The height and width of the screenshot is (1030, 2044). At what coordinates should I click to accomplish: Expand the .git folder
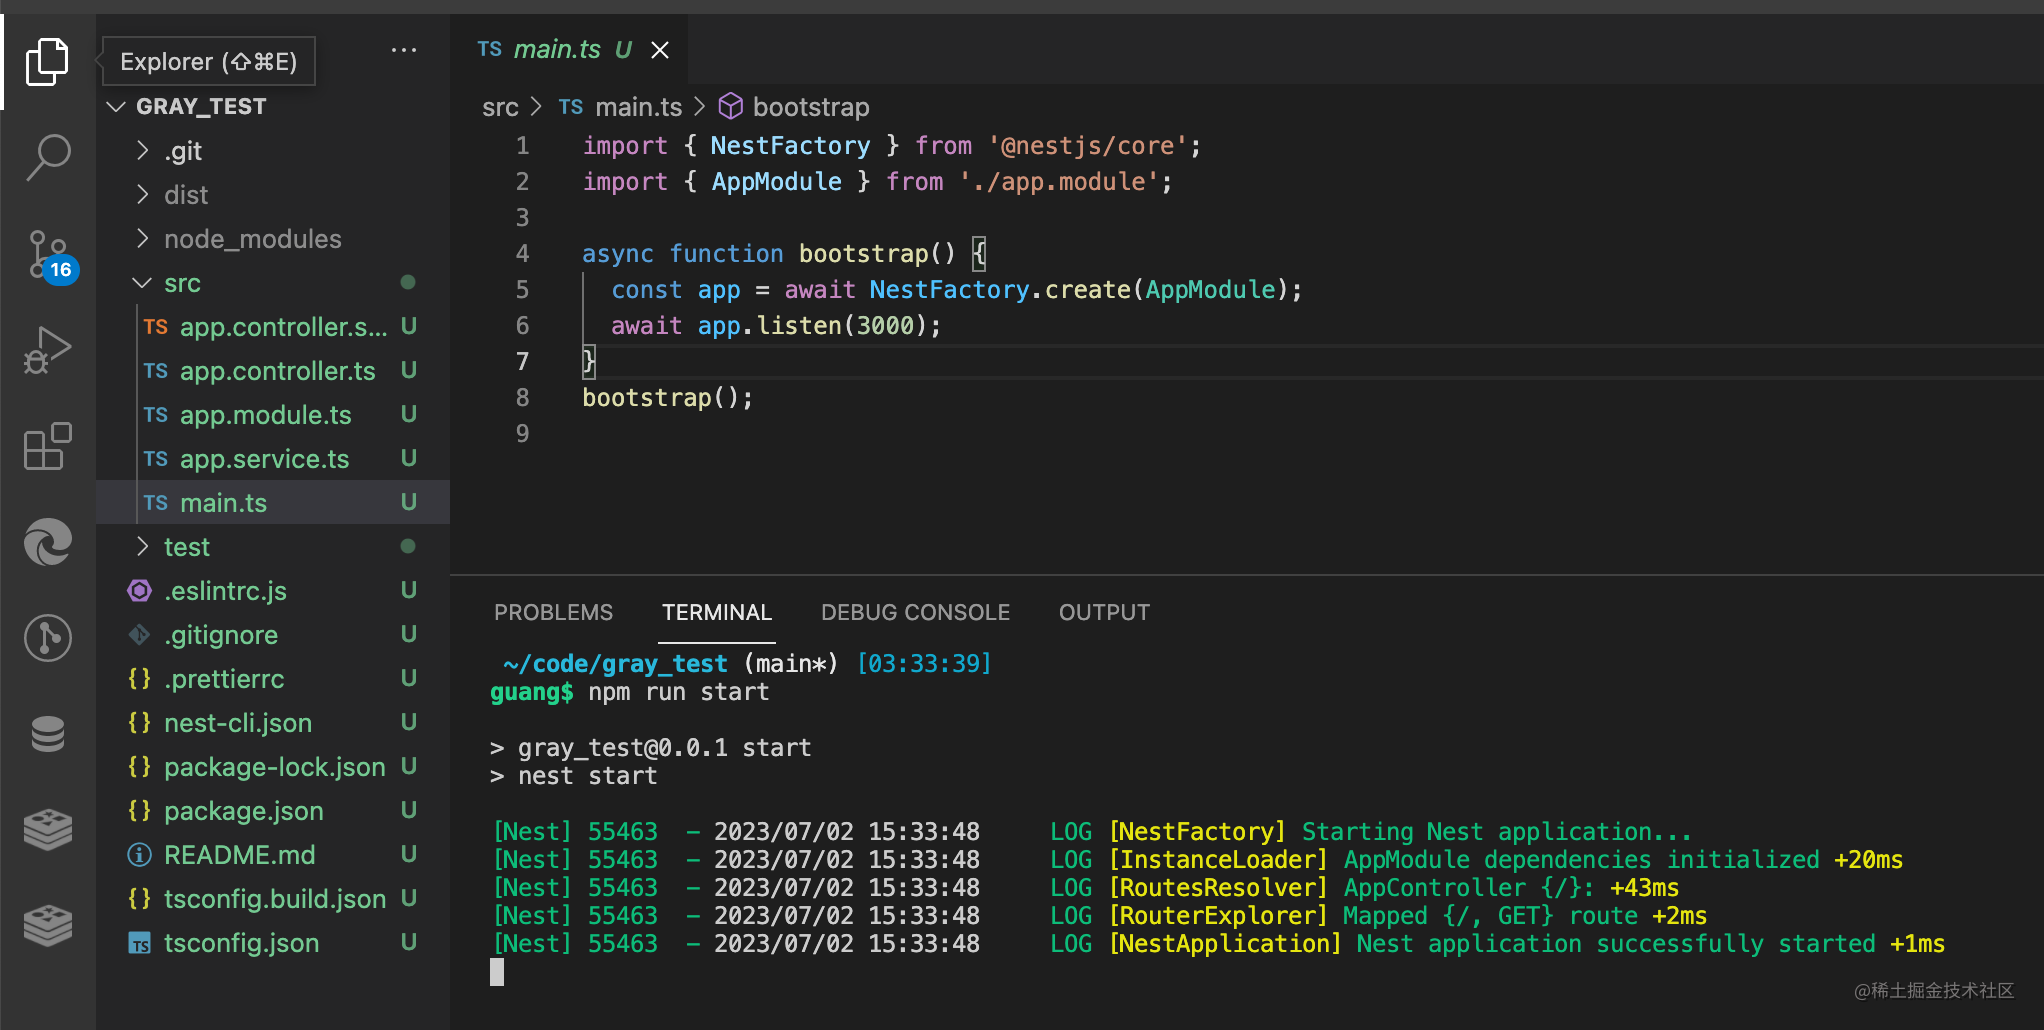click(x=185, y=151)
